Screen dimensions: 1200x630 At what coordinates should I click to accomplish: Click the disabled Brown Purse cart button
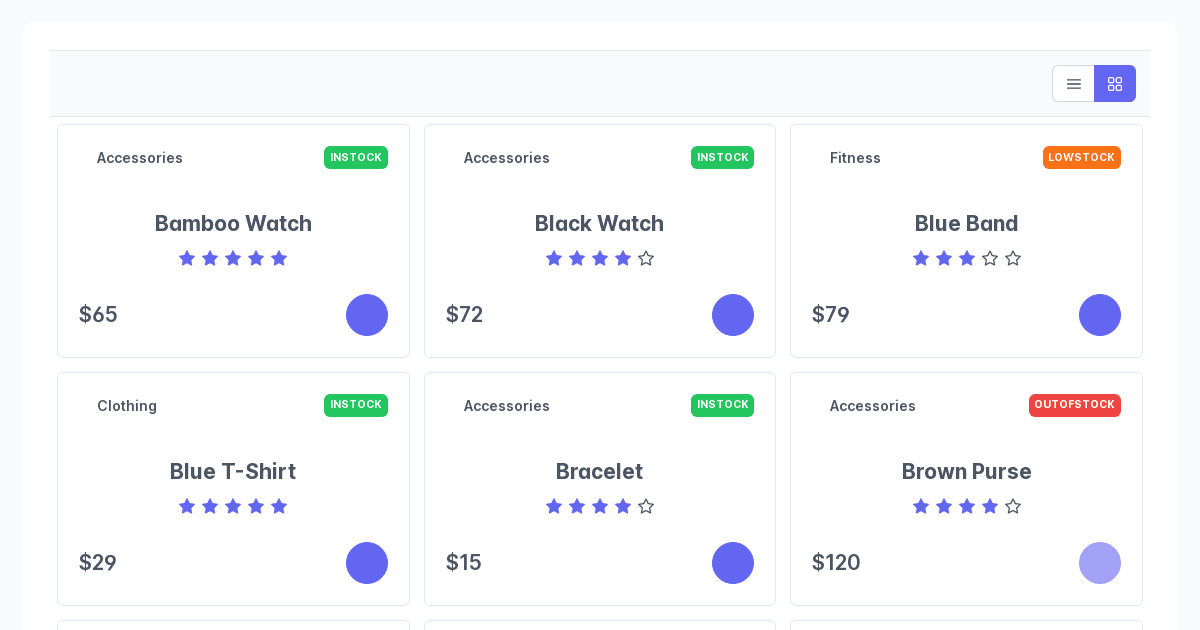[x=1100, y=563]
